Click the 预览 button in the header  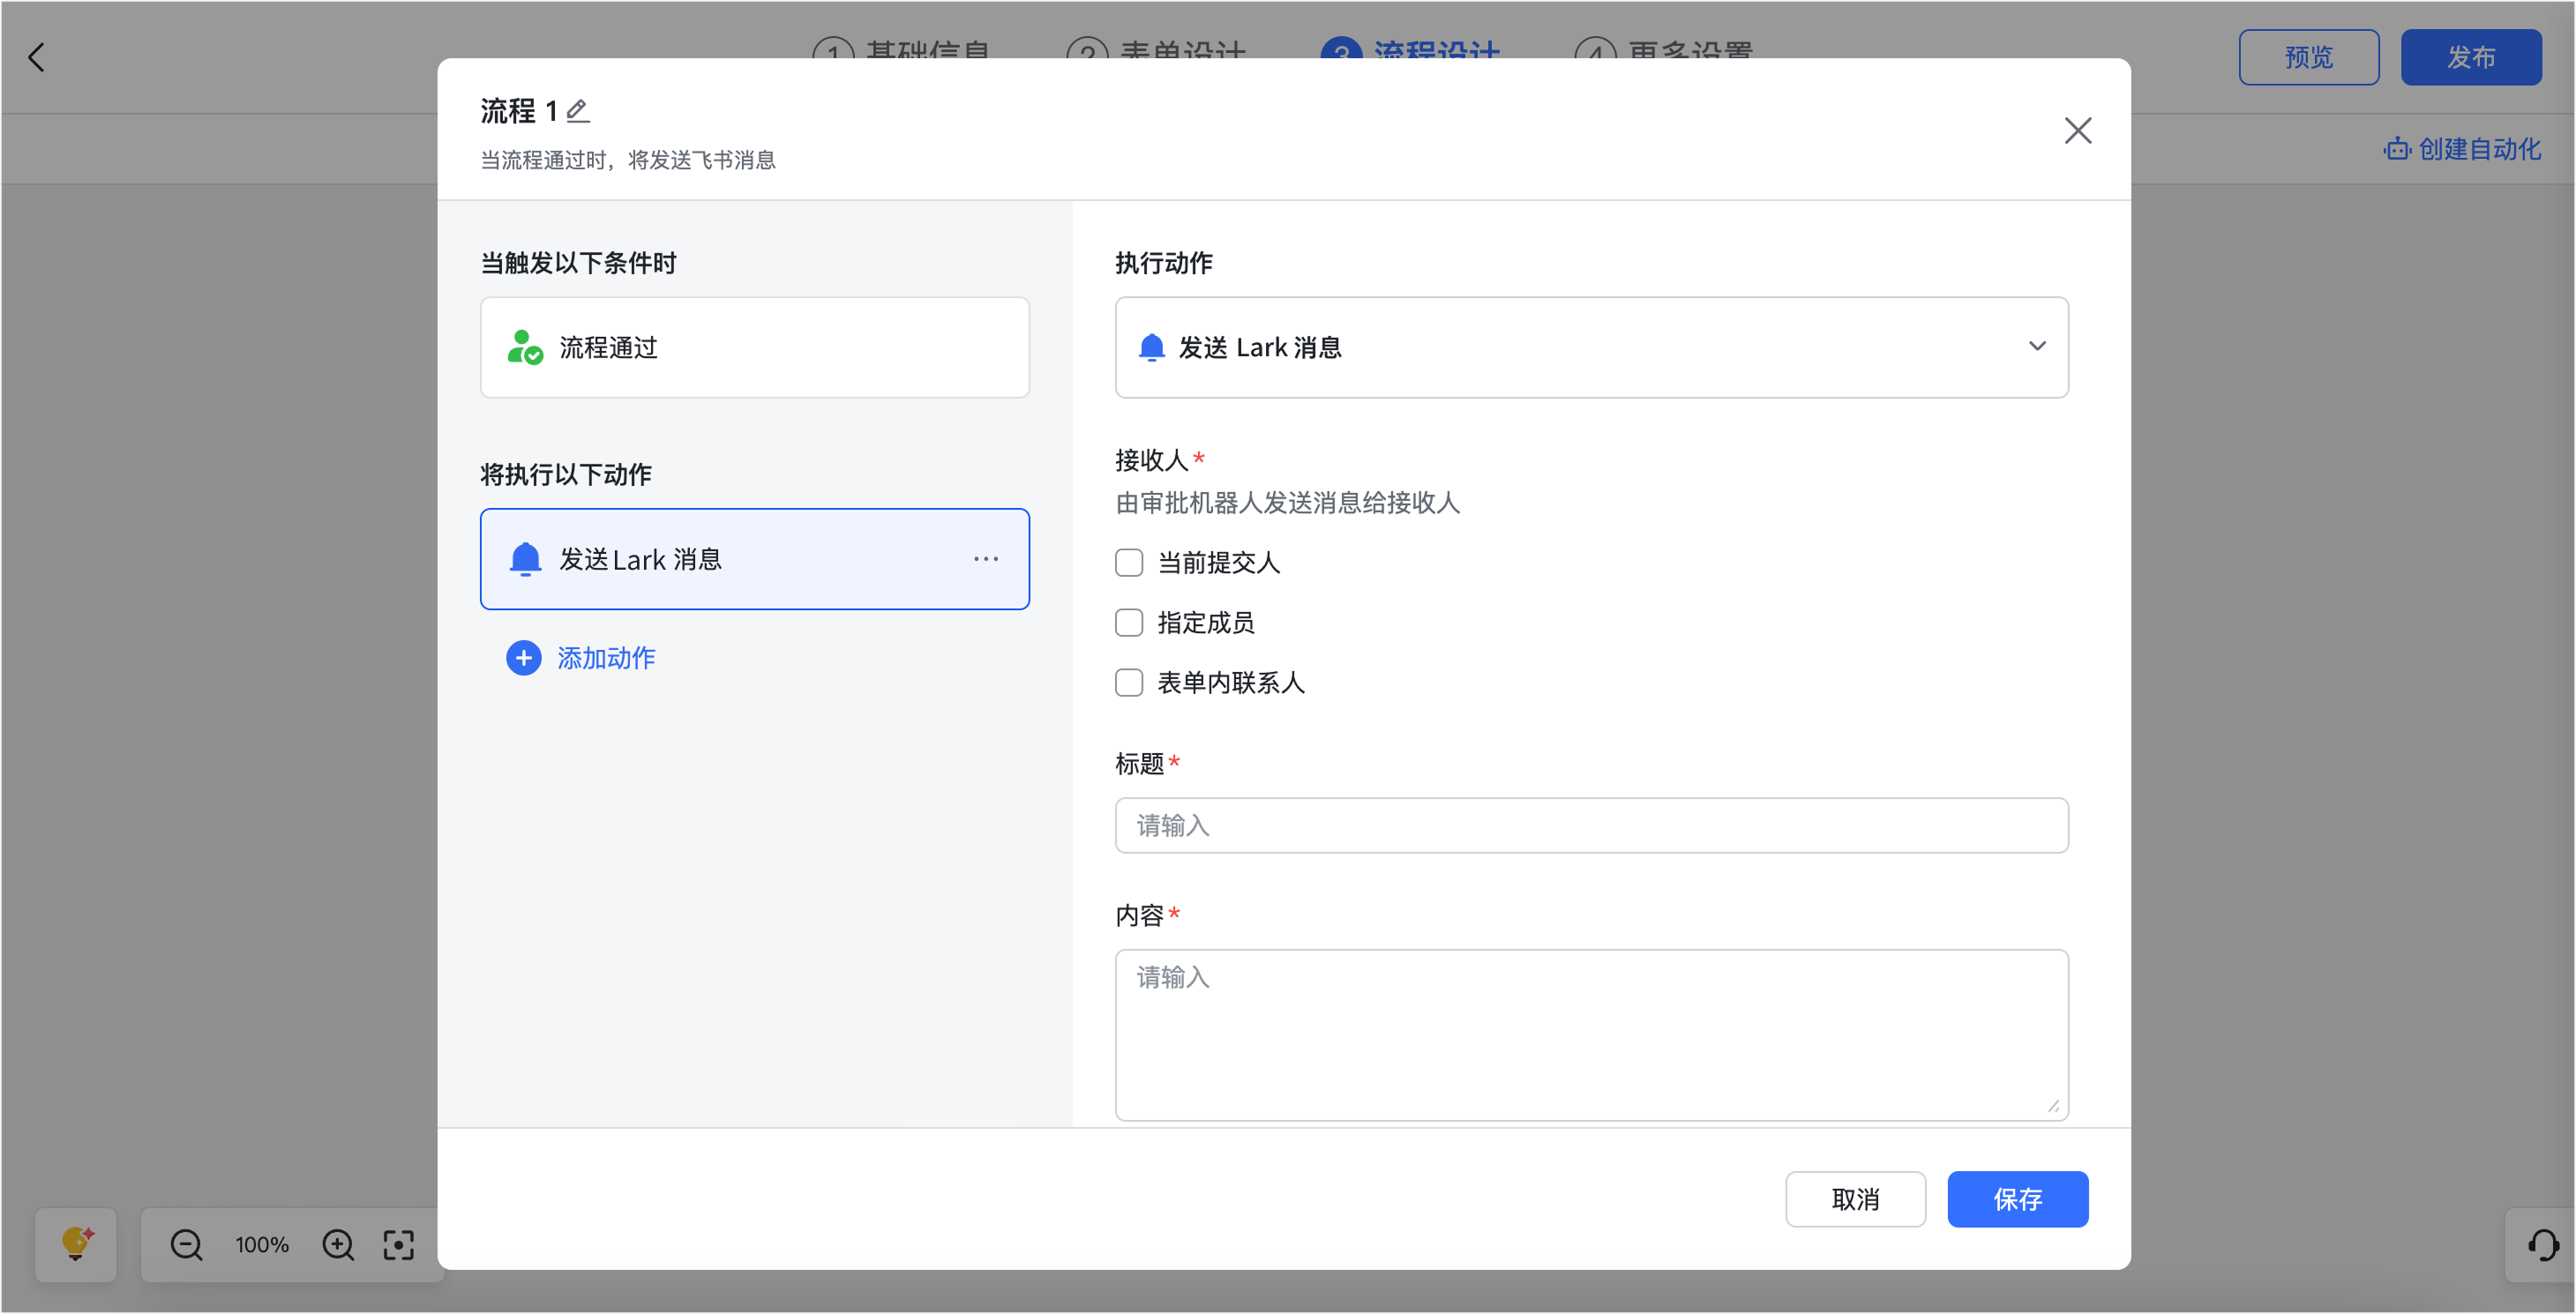(x=2308, y=57)
